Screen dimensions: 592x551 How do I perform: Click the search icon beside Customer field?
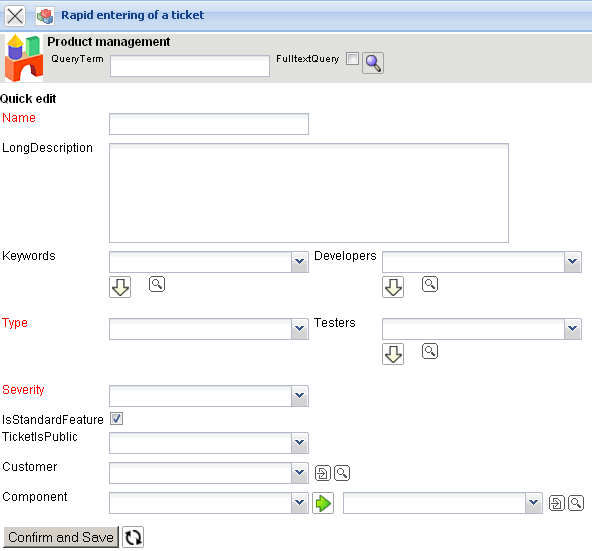pyautogui.click(x=342, y=473)
